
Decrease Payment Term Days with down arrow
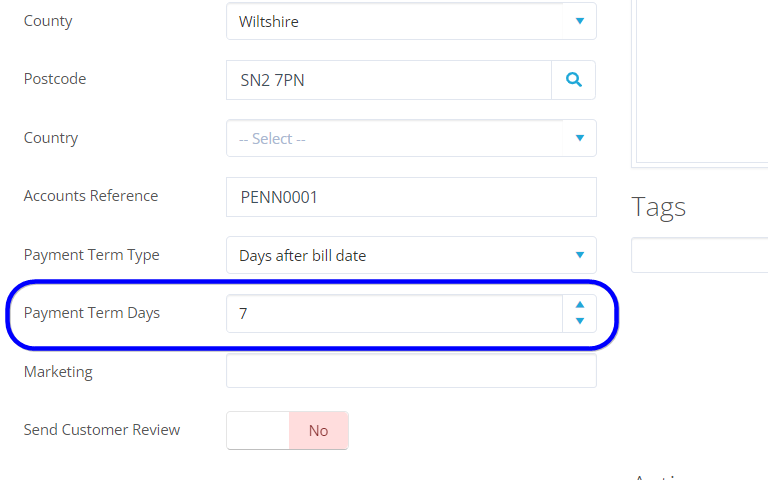pyautogui.click(x=580, y=321)
